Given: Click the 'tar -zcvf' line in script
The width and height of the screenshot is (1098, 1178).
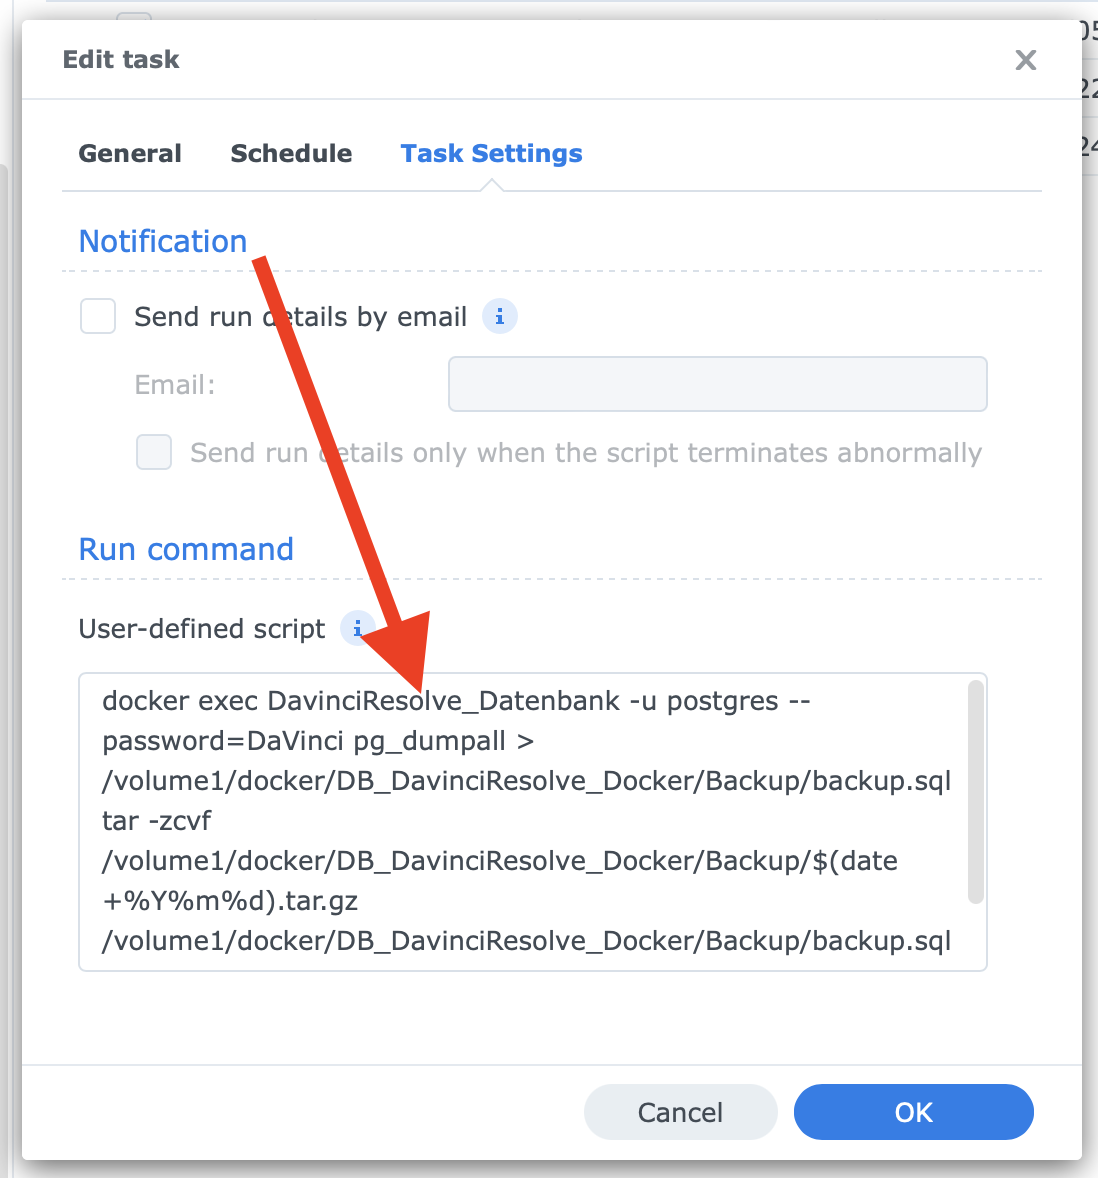Looking at the screenshot, I should tap(157, 821).
